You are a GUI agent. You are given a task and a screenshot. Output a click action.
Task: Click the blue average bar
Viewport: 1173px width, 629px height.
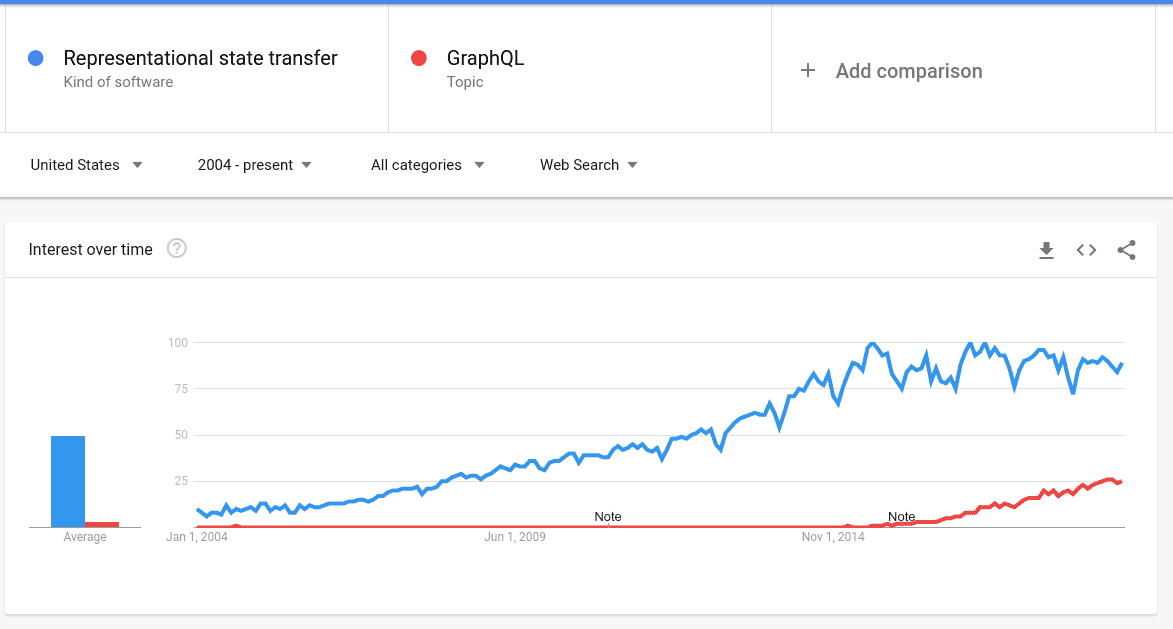coord(68,482)
